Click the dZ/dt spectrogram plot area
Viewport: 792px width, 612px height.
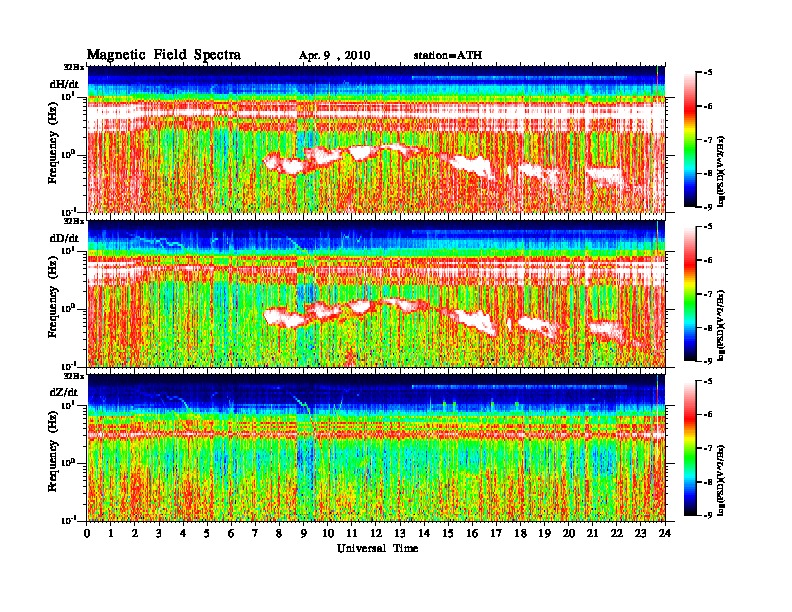[x=376, y=448]
